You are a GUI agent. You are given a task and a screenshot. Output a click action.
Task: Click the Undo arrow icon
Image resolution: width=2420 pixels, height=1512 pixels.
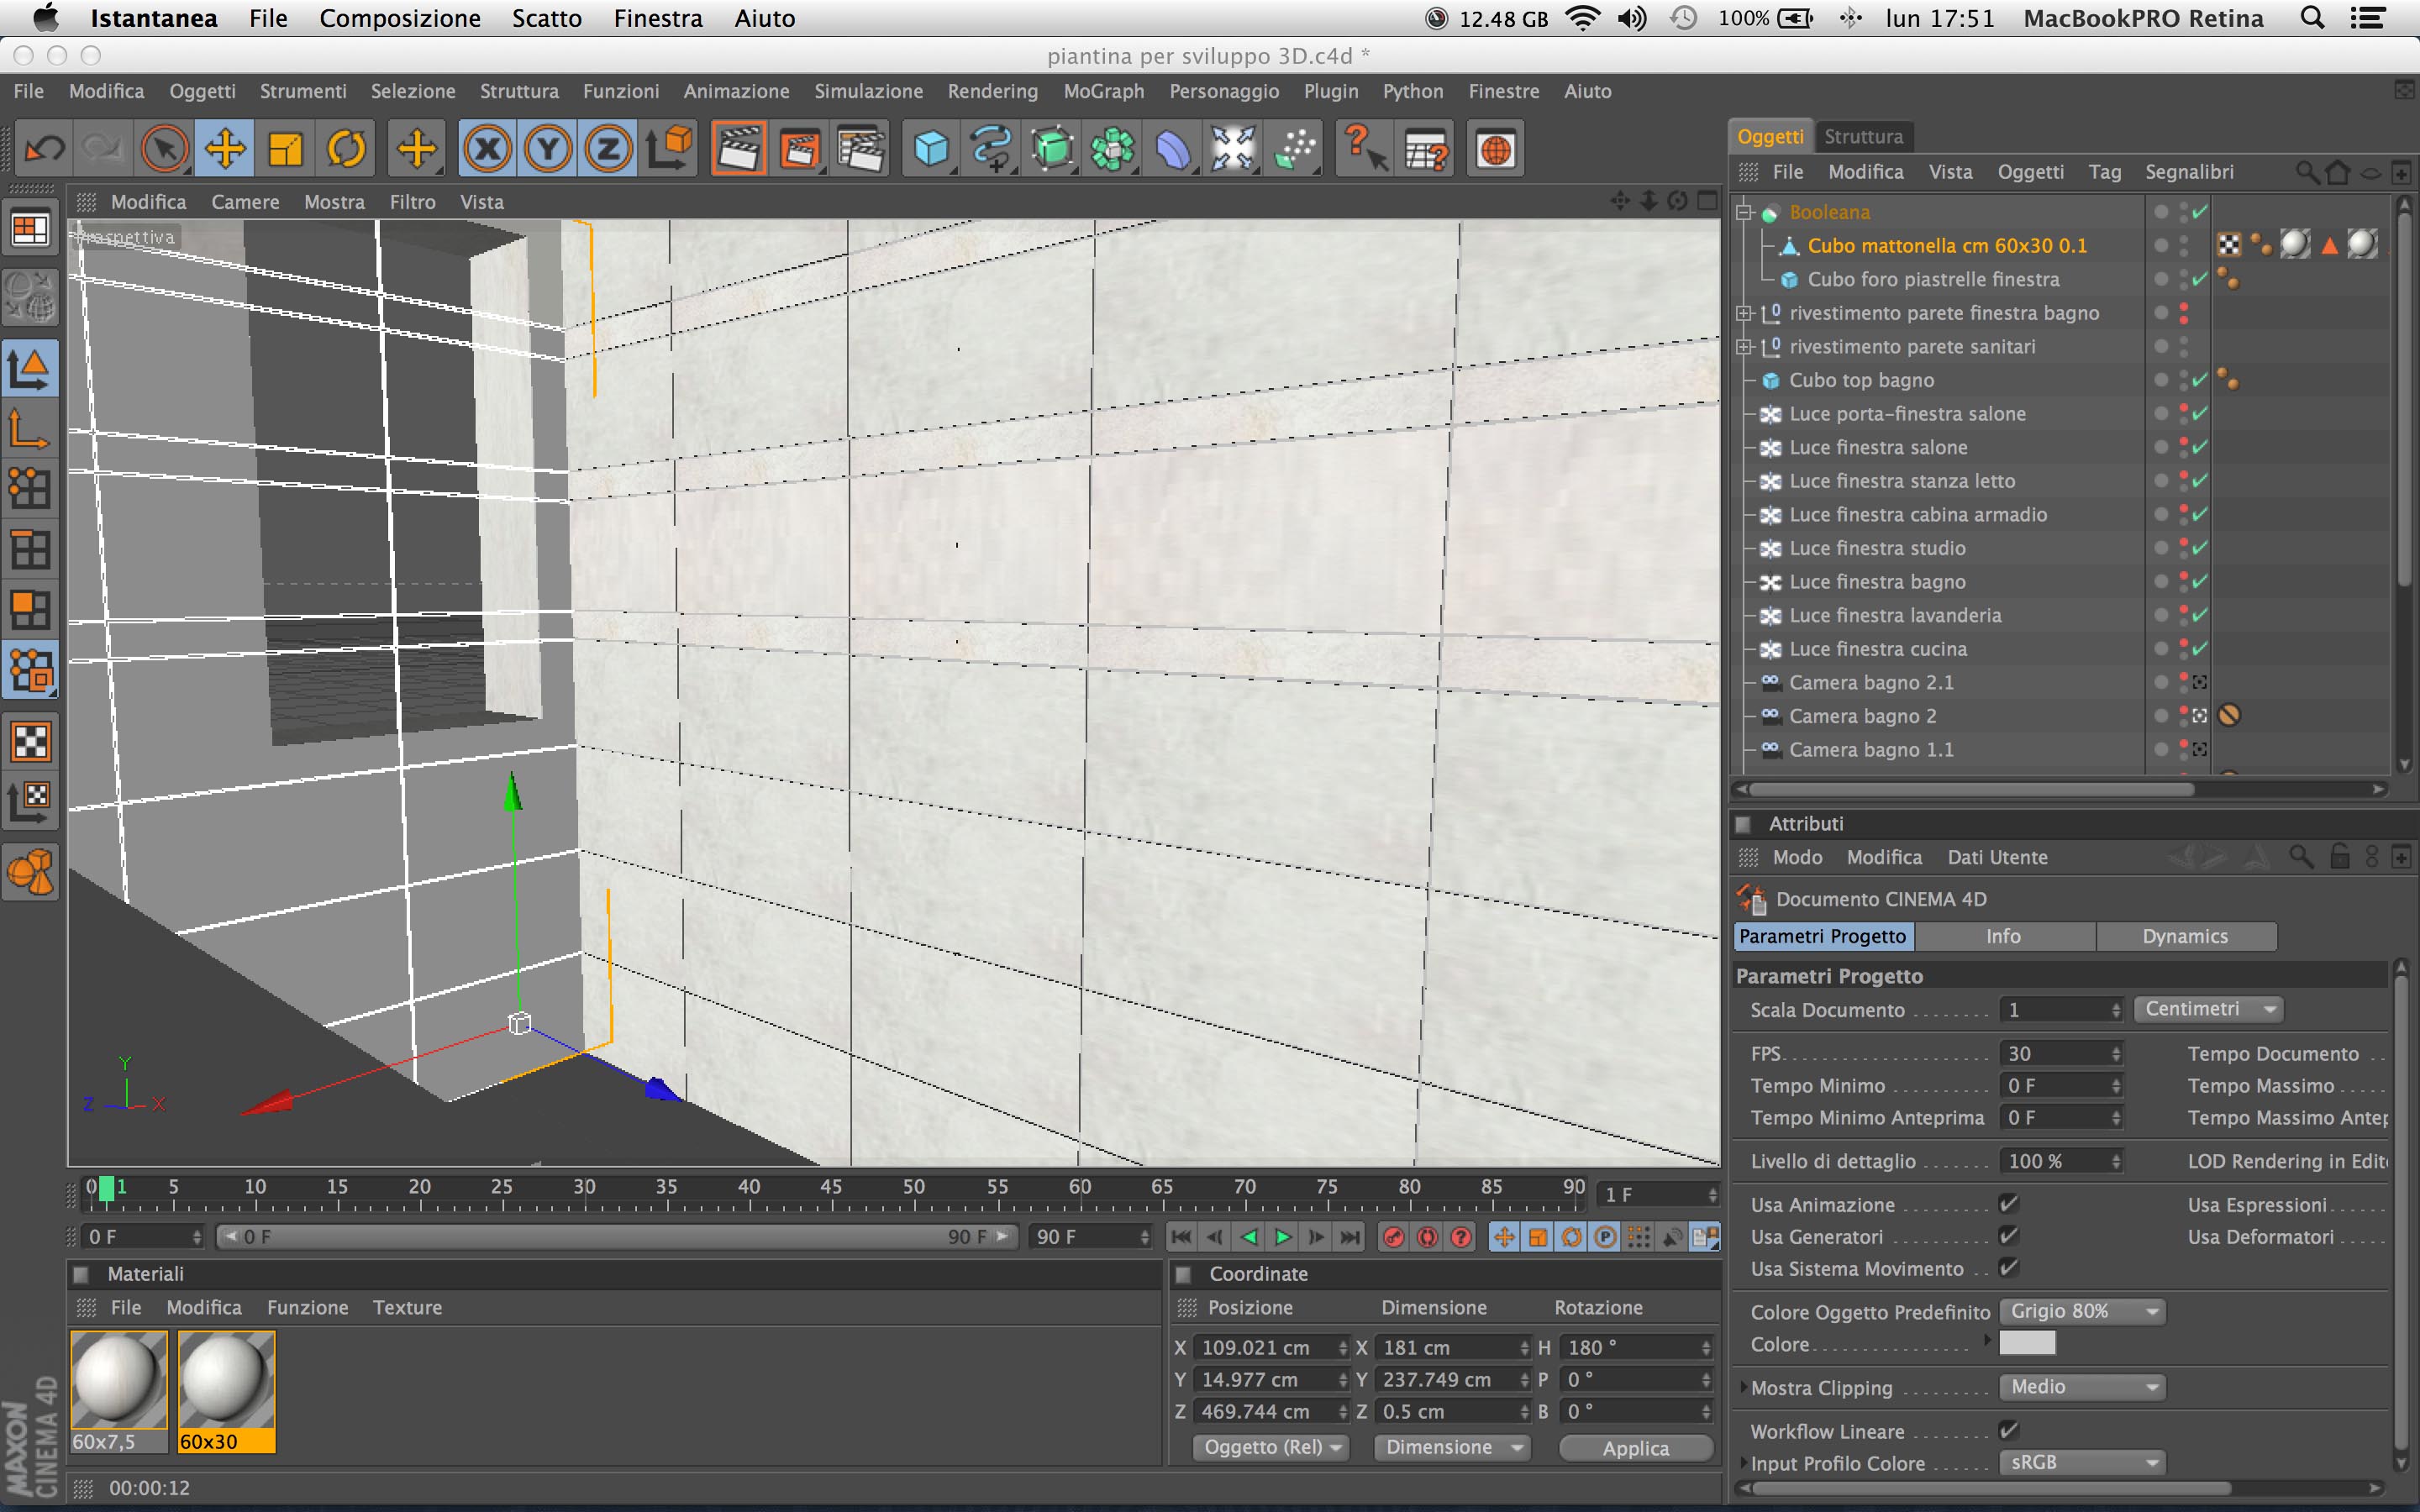(44, 149)
